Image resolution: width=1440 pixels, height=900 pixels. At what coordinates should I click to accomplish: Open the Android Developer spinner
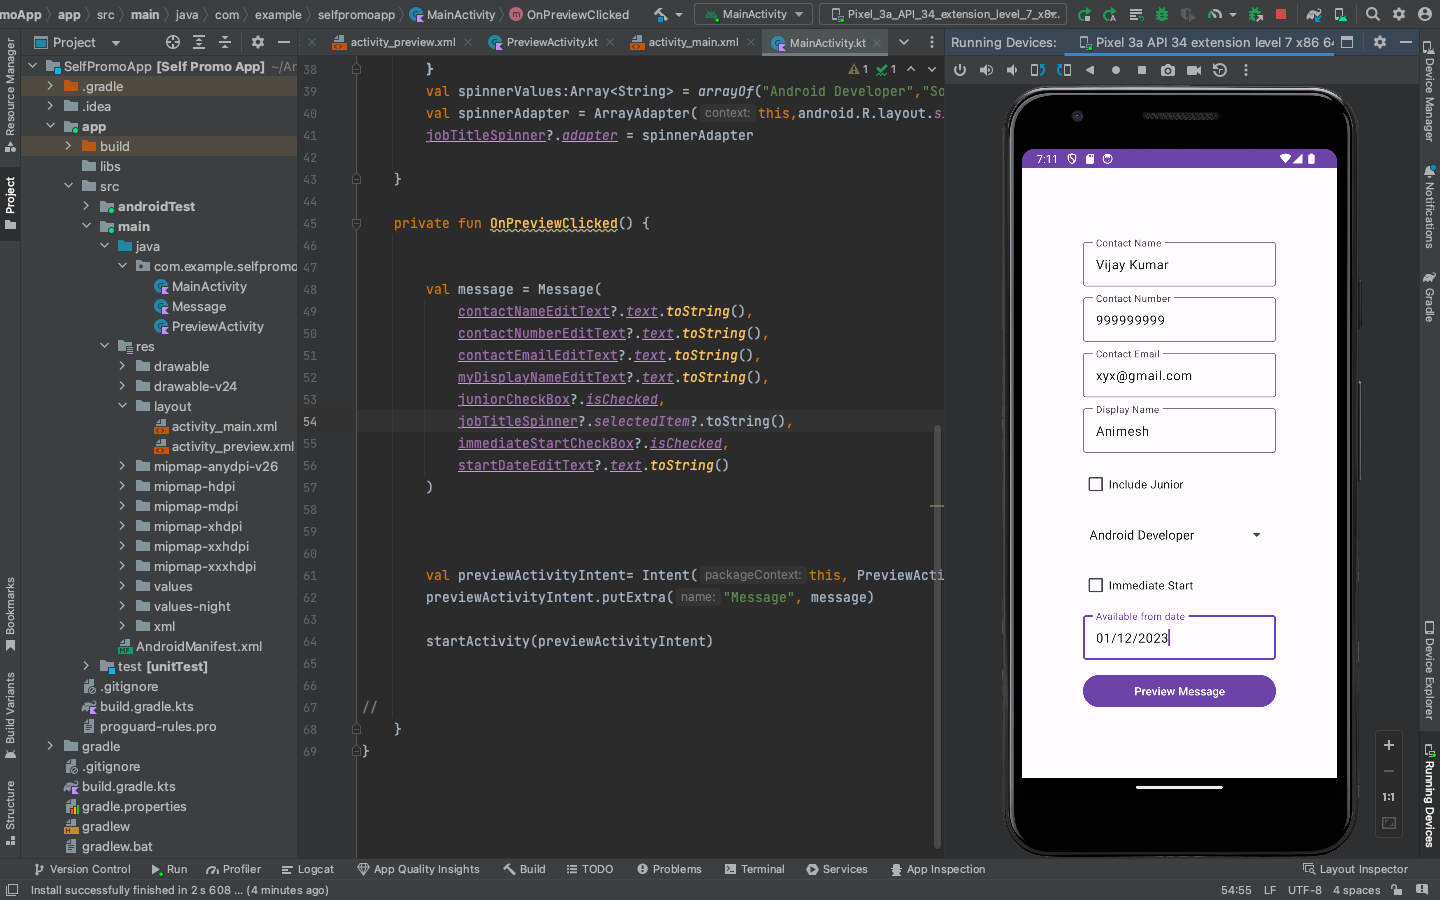tap(1178, 535)
